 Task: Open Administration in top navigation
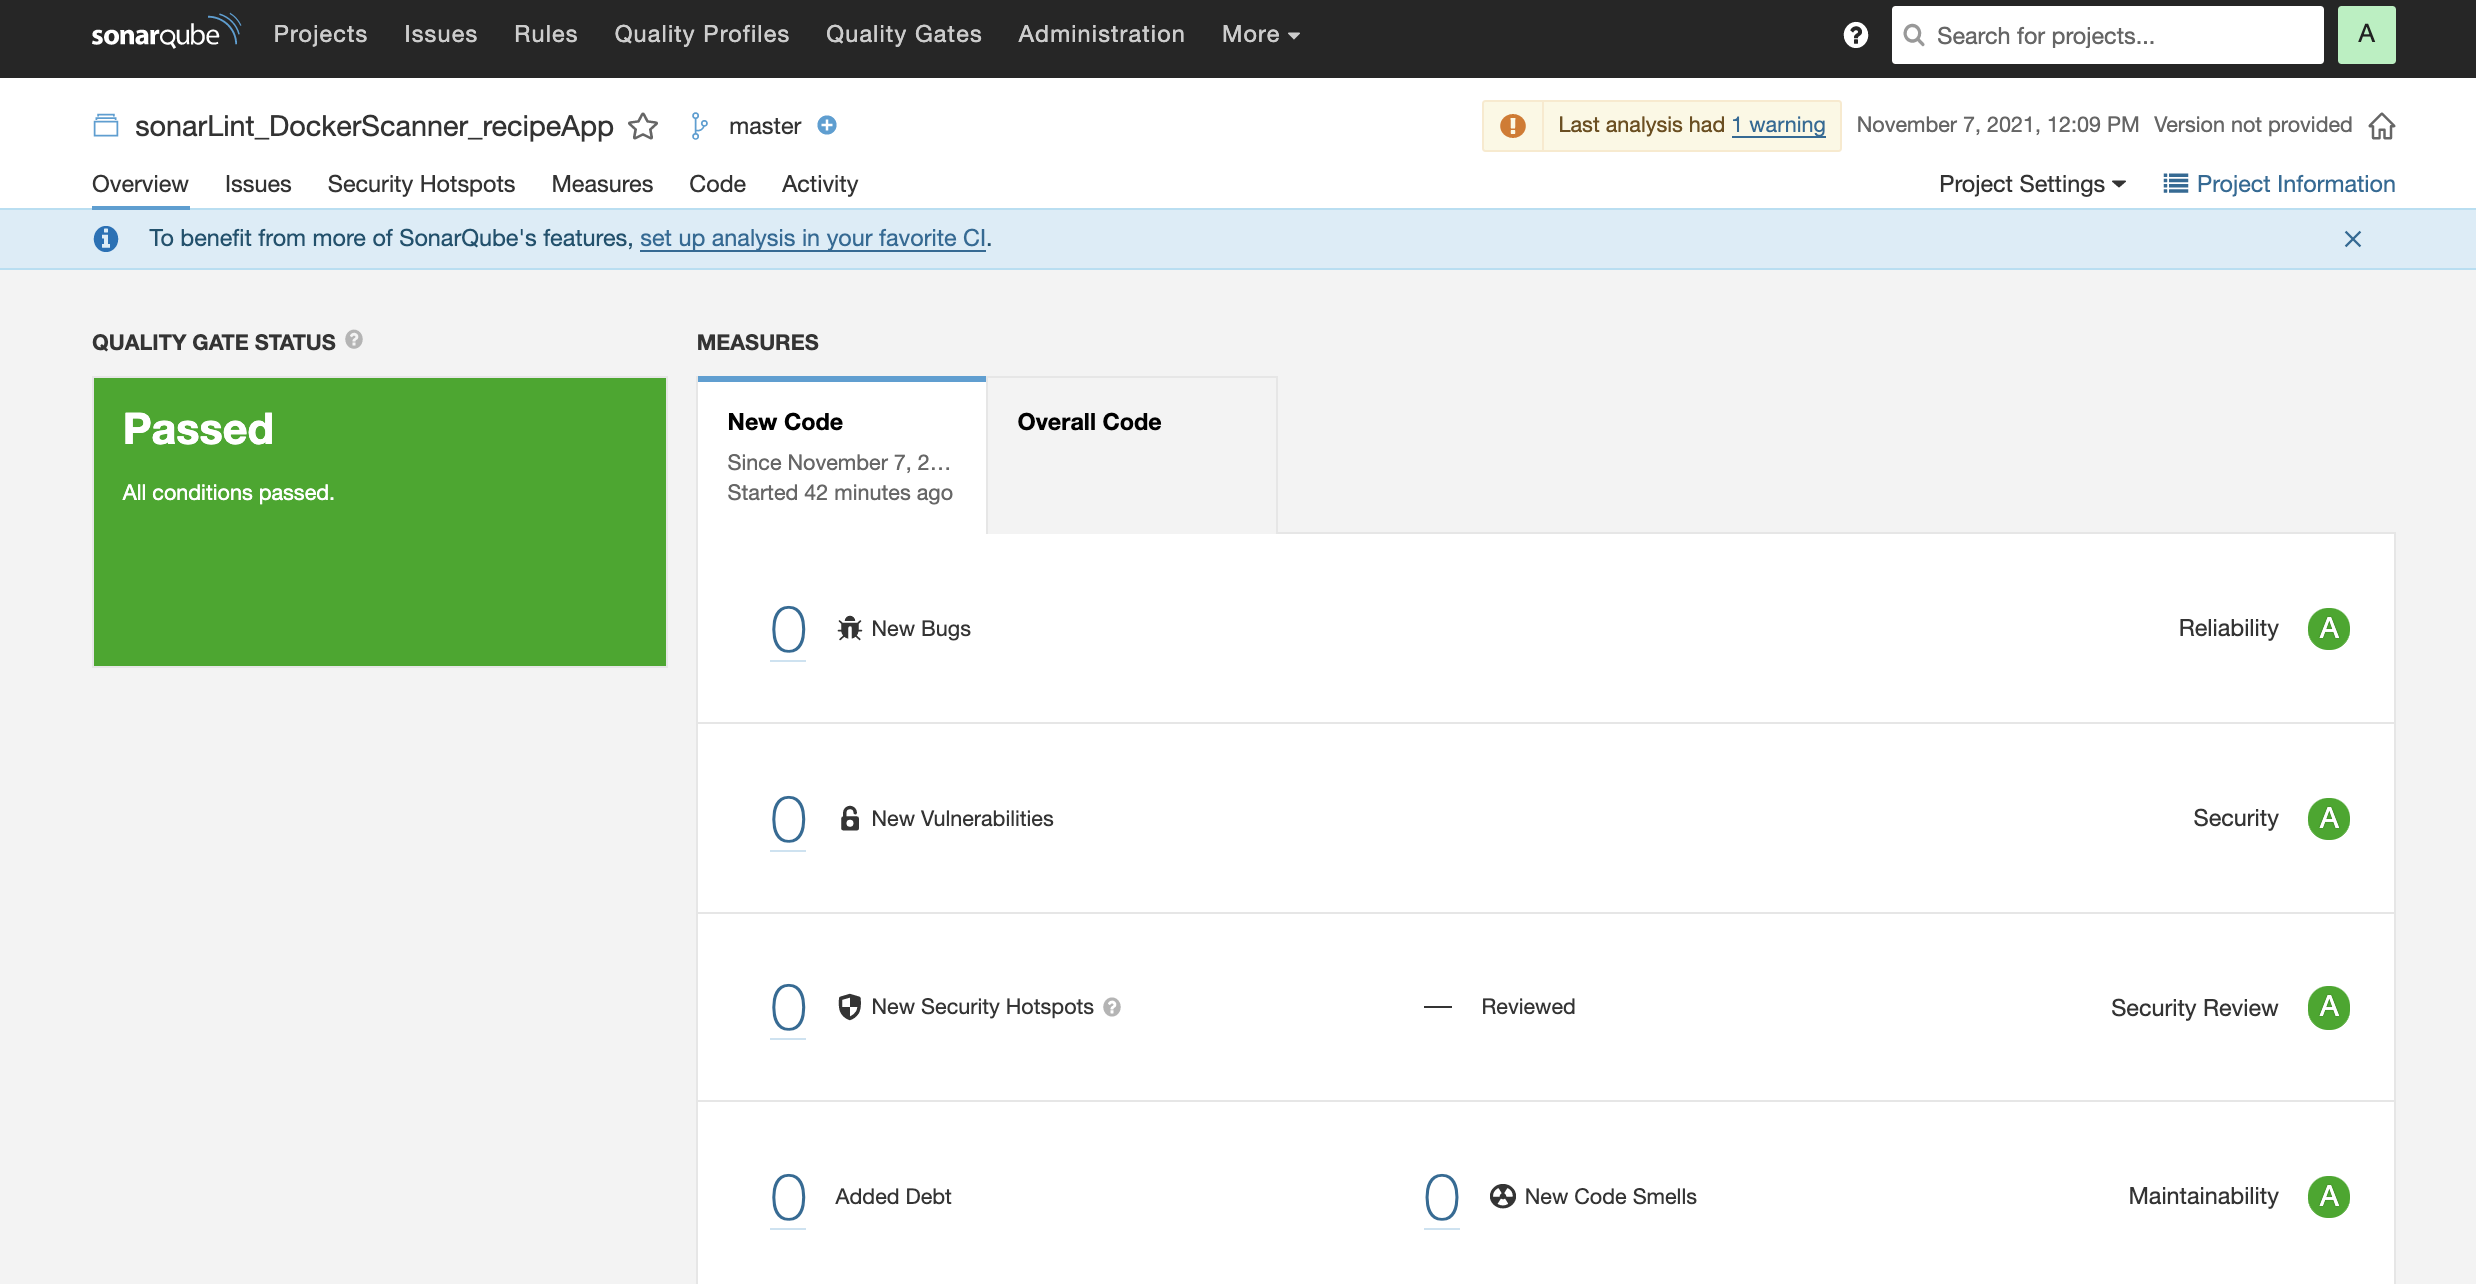tap(1101, 34)
